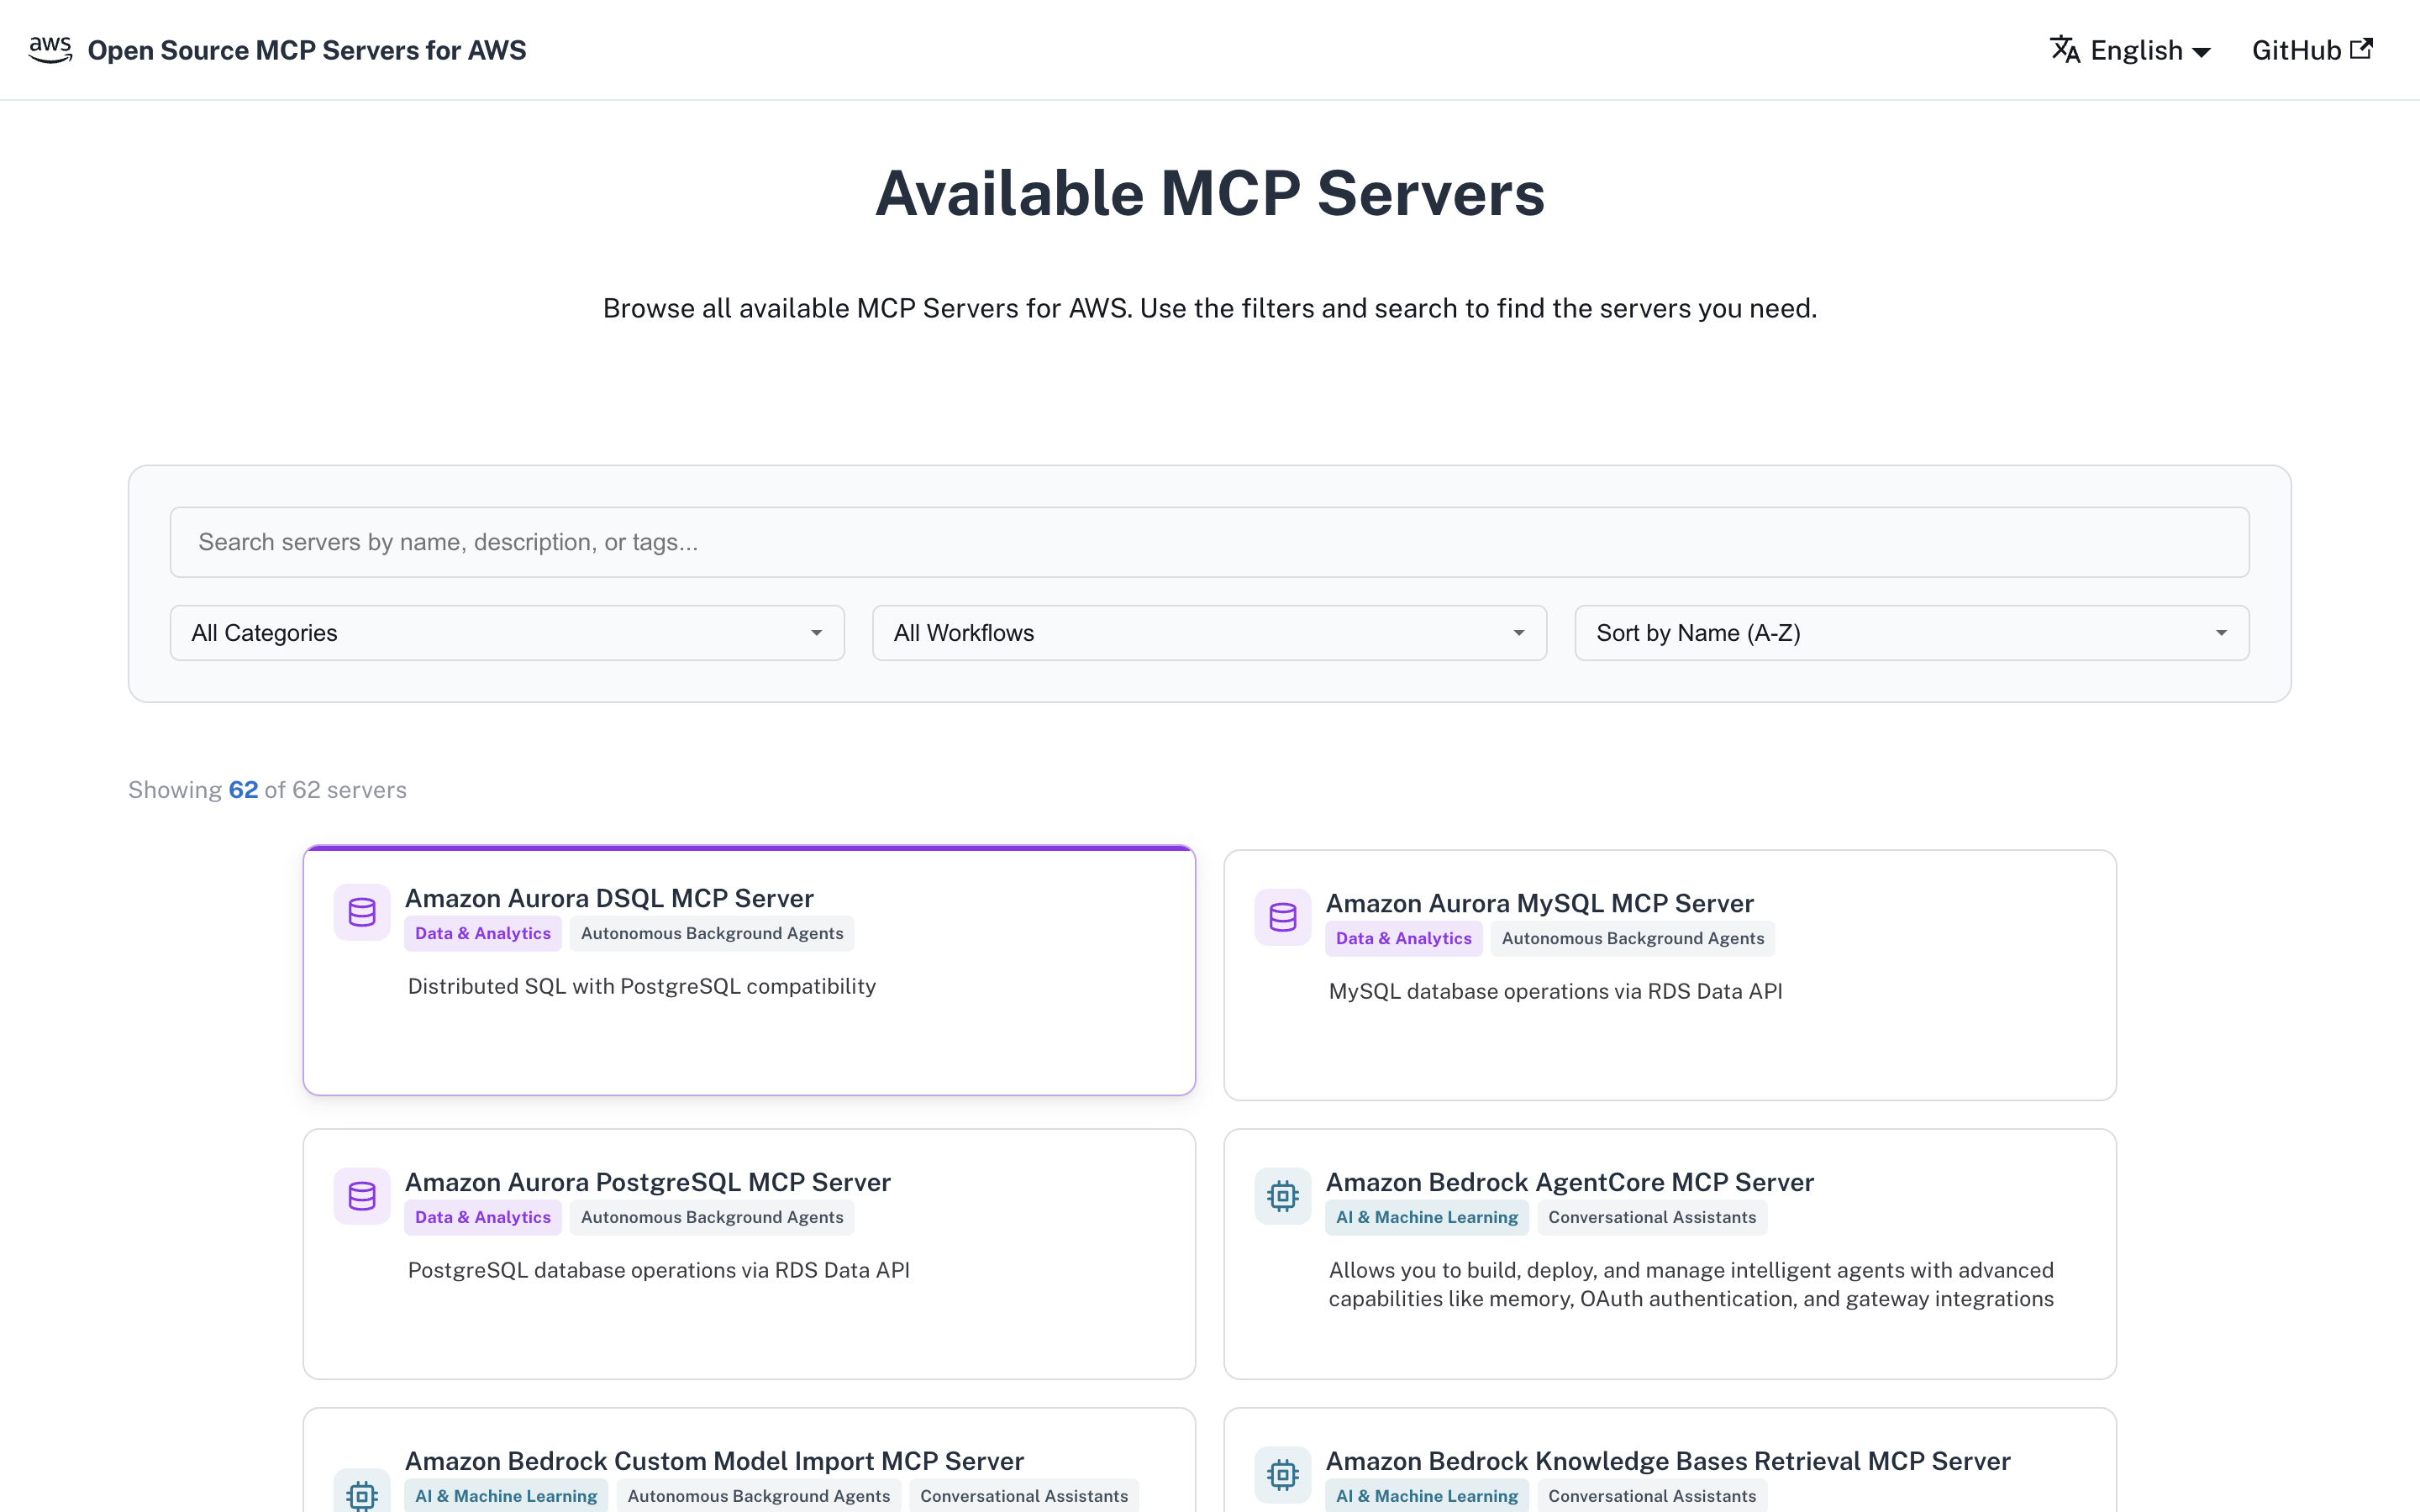2420x1512 pixels.
Task: Expand the All Workflows filter
Action: 1209,633
